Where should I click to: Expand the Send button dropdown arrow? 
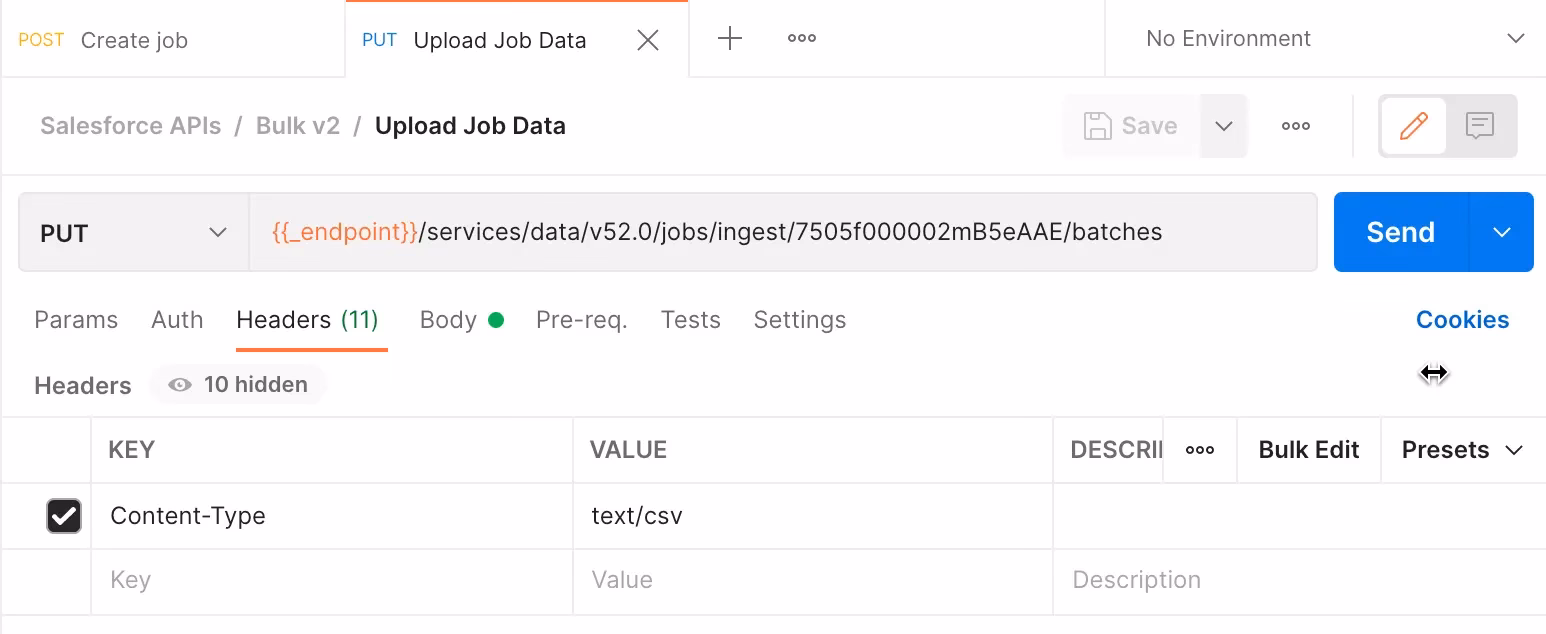click(1500, 231)
